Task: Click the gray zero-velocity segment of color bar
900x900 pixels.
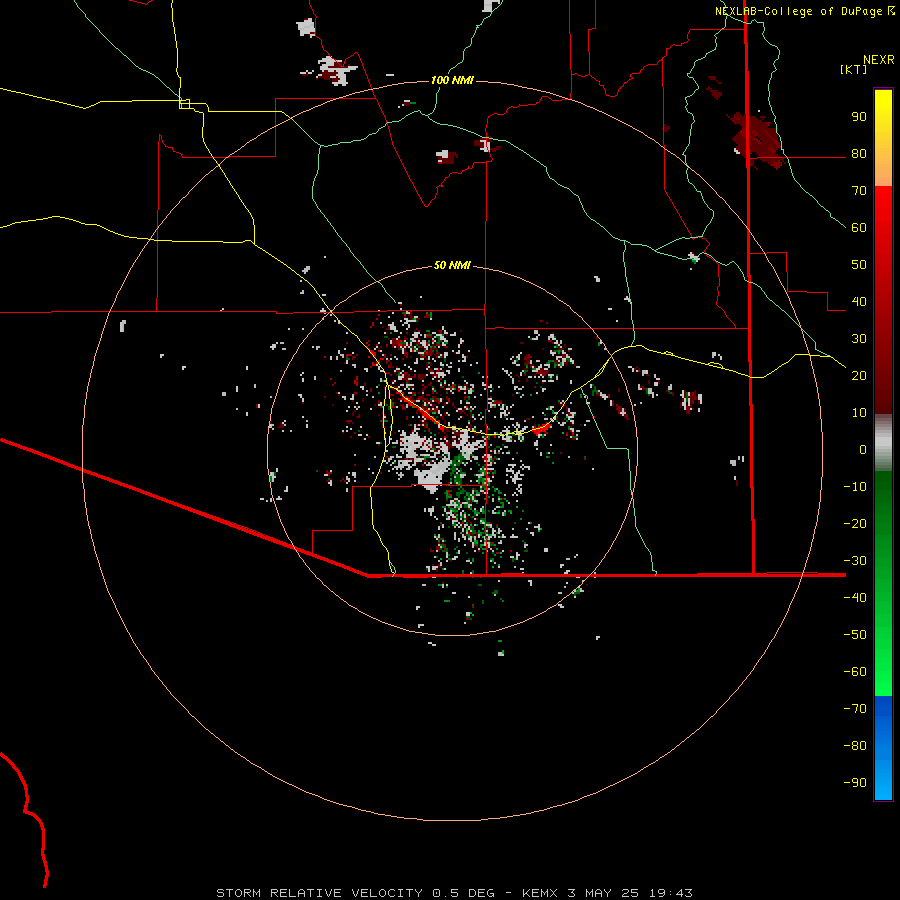Action: point(883,443)
